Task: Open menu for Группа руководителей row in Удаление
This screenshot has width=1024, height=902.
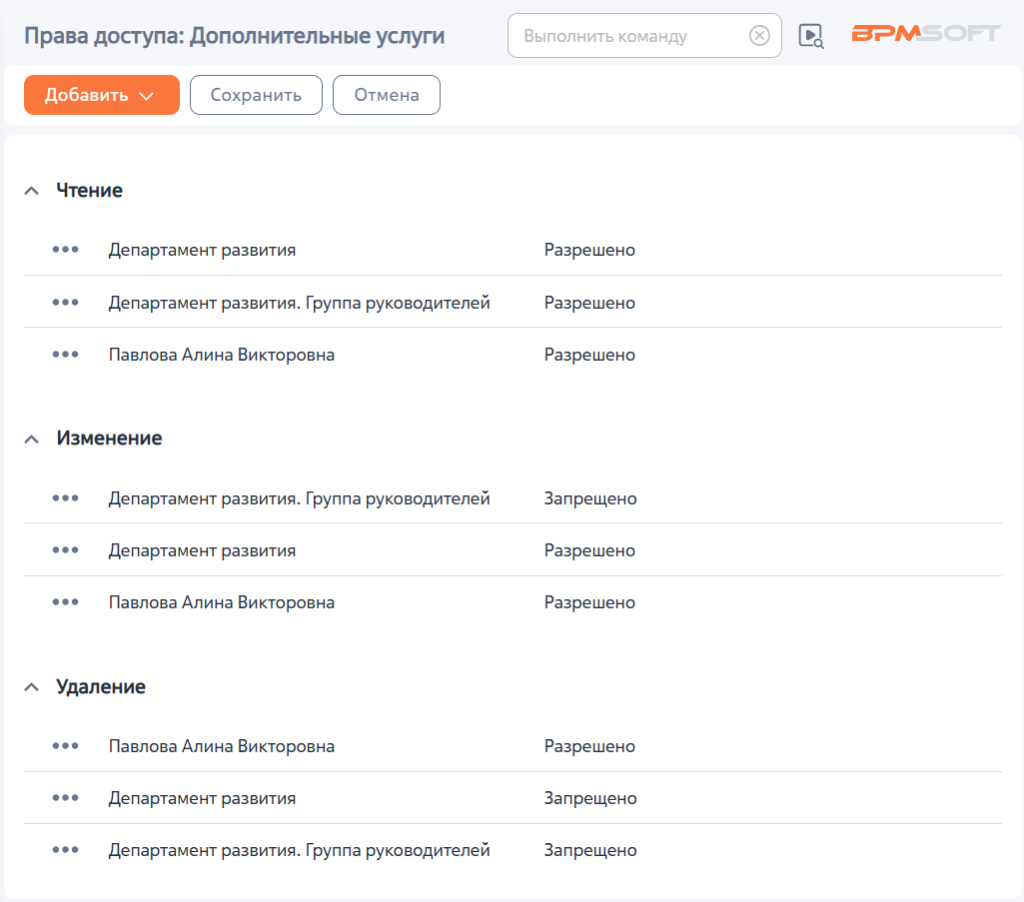Action: [x=65, y=850]
